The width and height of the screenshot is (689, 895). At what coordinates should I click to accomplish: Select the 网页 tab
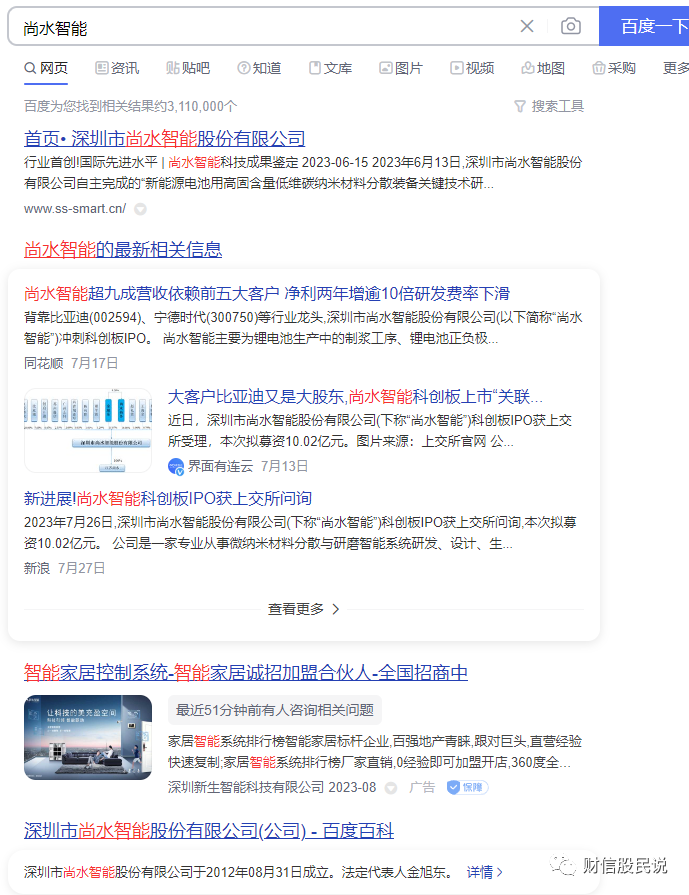(x=46, y=68)
